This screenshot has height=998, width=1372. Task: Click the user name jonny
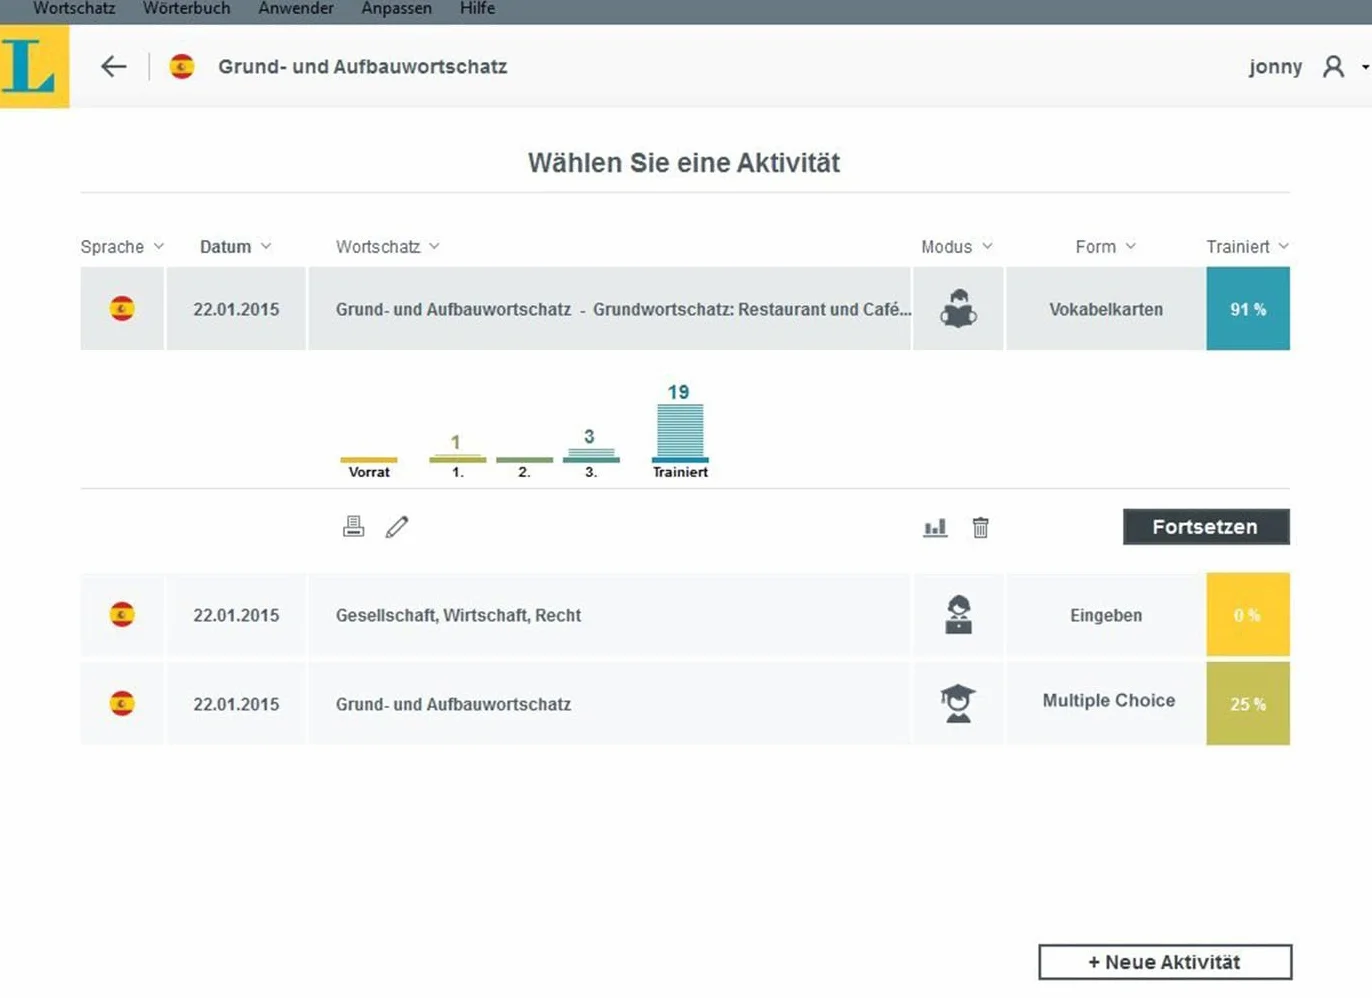[x=1275, y=67]
